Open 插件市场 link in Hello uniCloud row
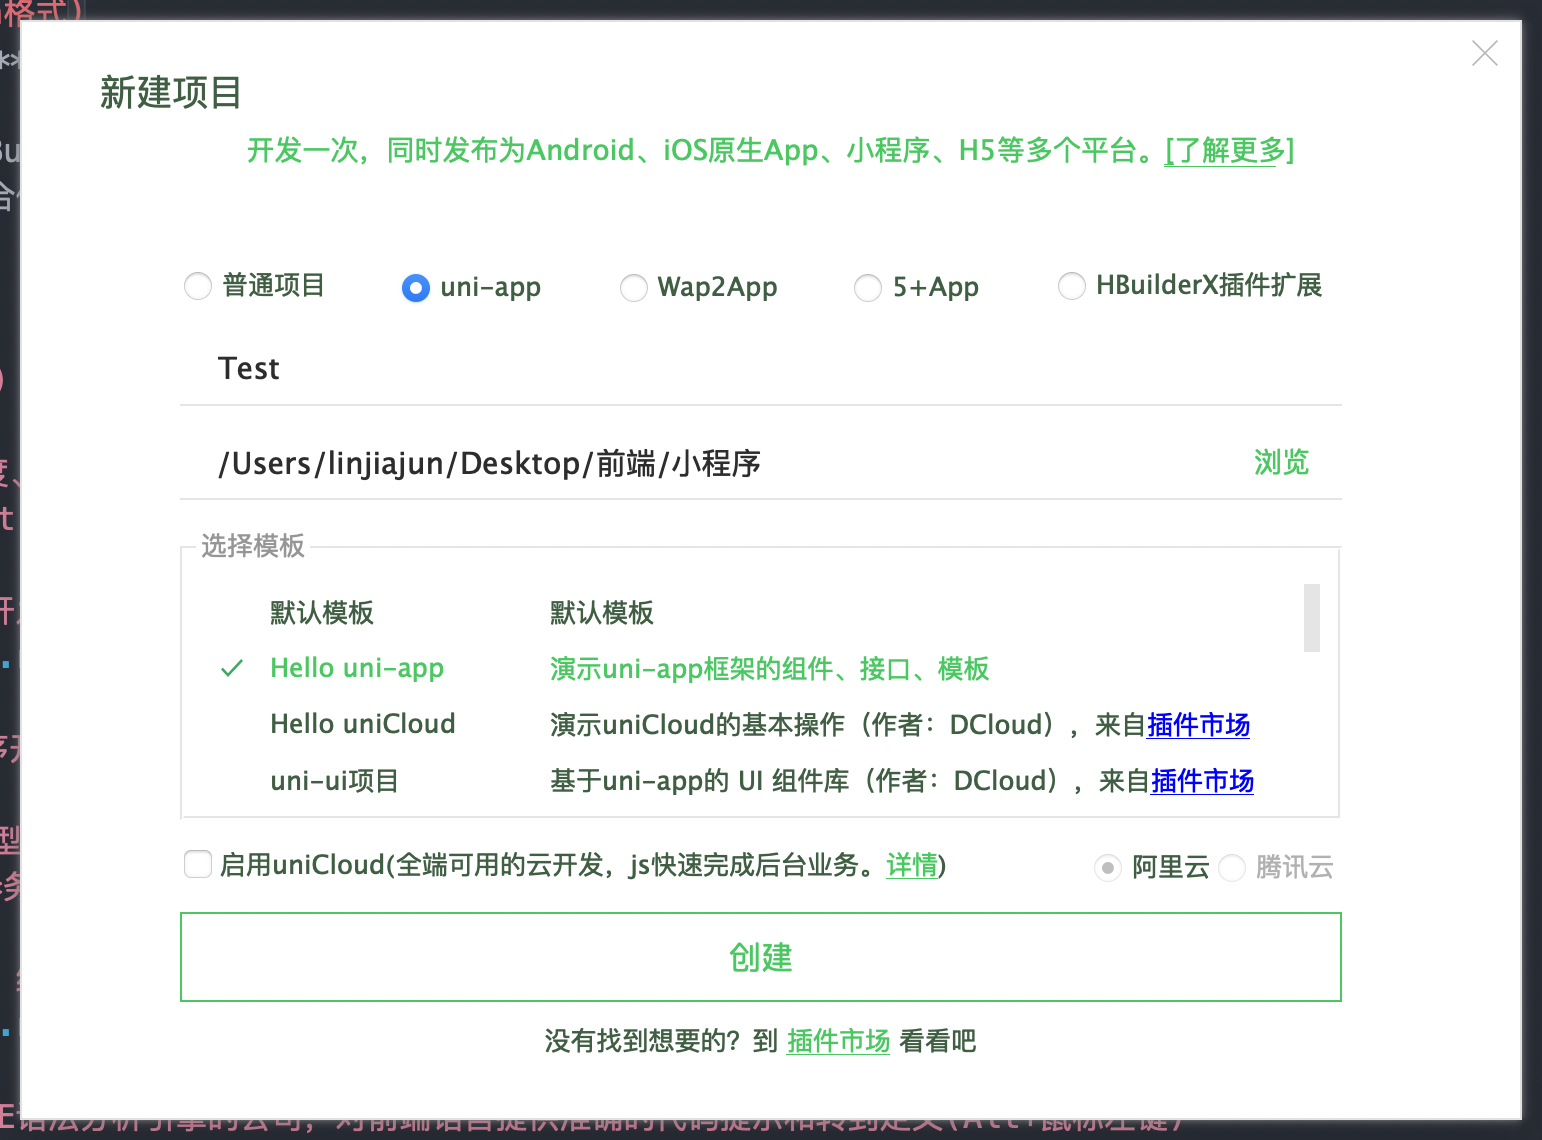The image size is (1542, 1140). (x=1198, y=725)
